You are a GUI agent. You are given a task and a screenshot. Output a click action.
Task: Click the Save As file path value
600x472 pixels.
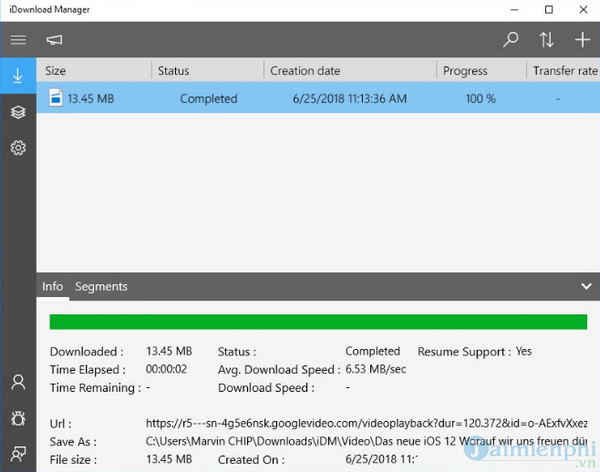pos(367,441)
